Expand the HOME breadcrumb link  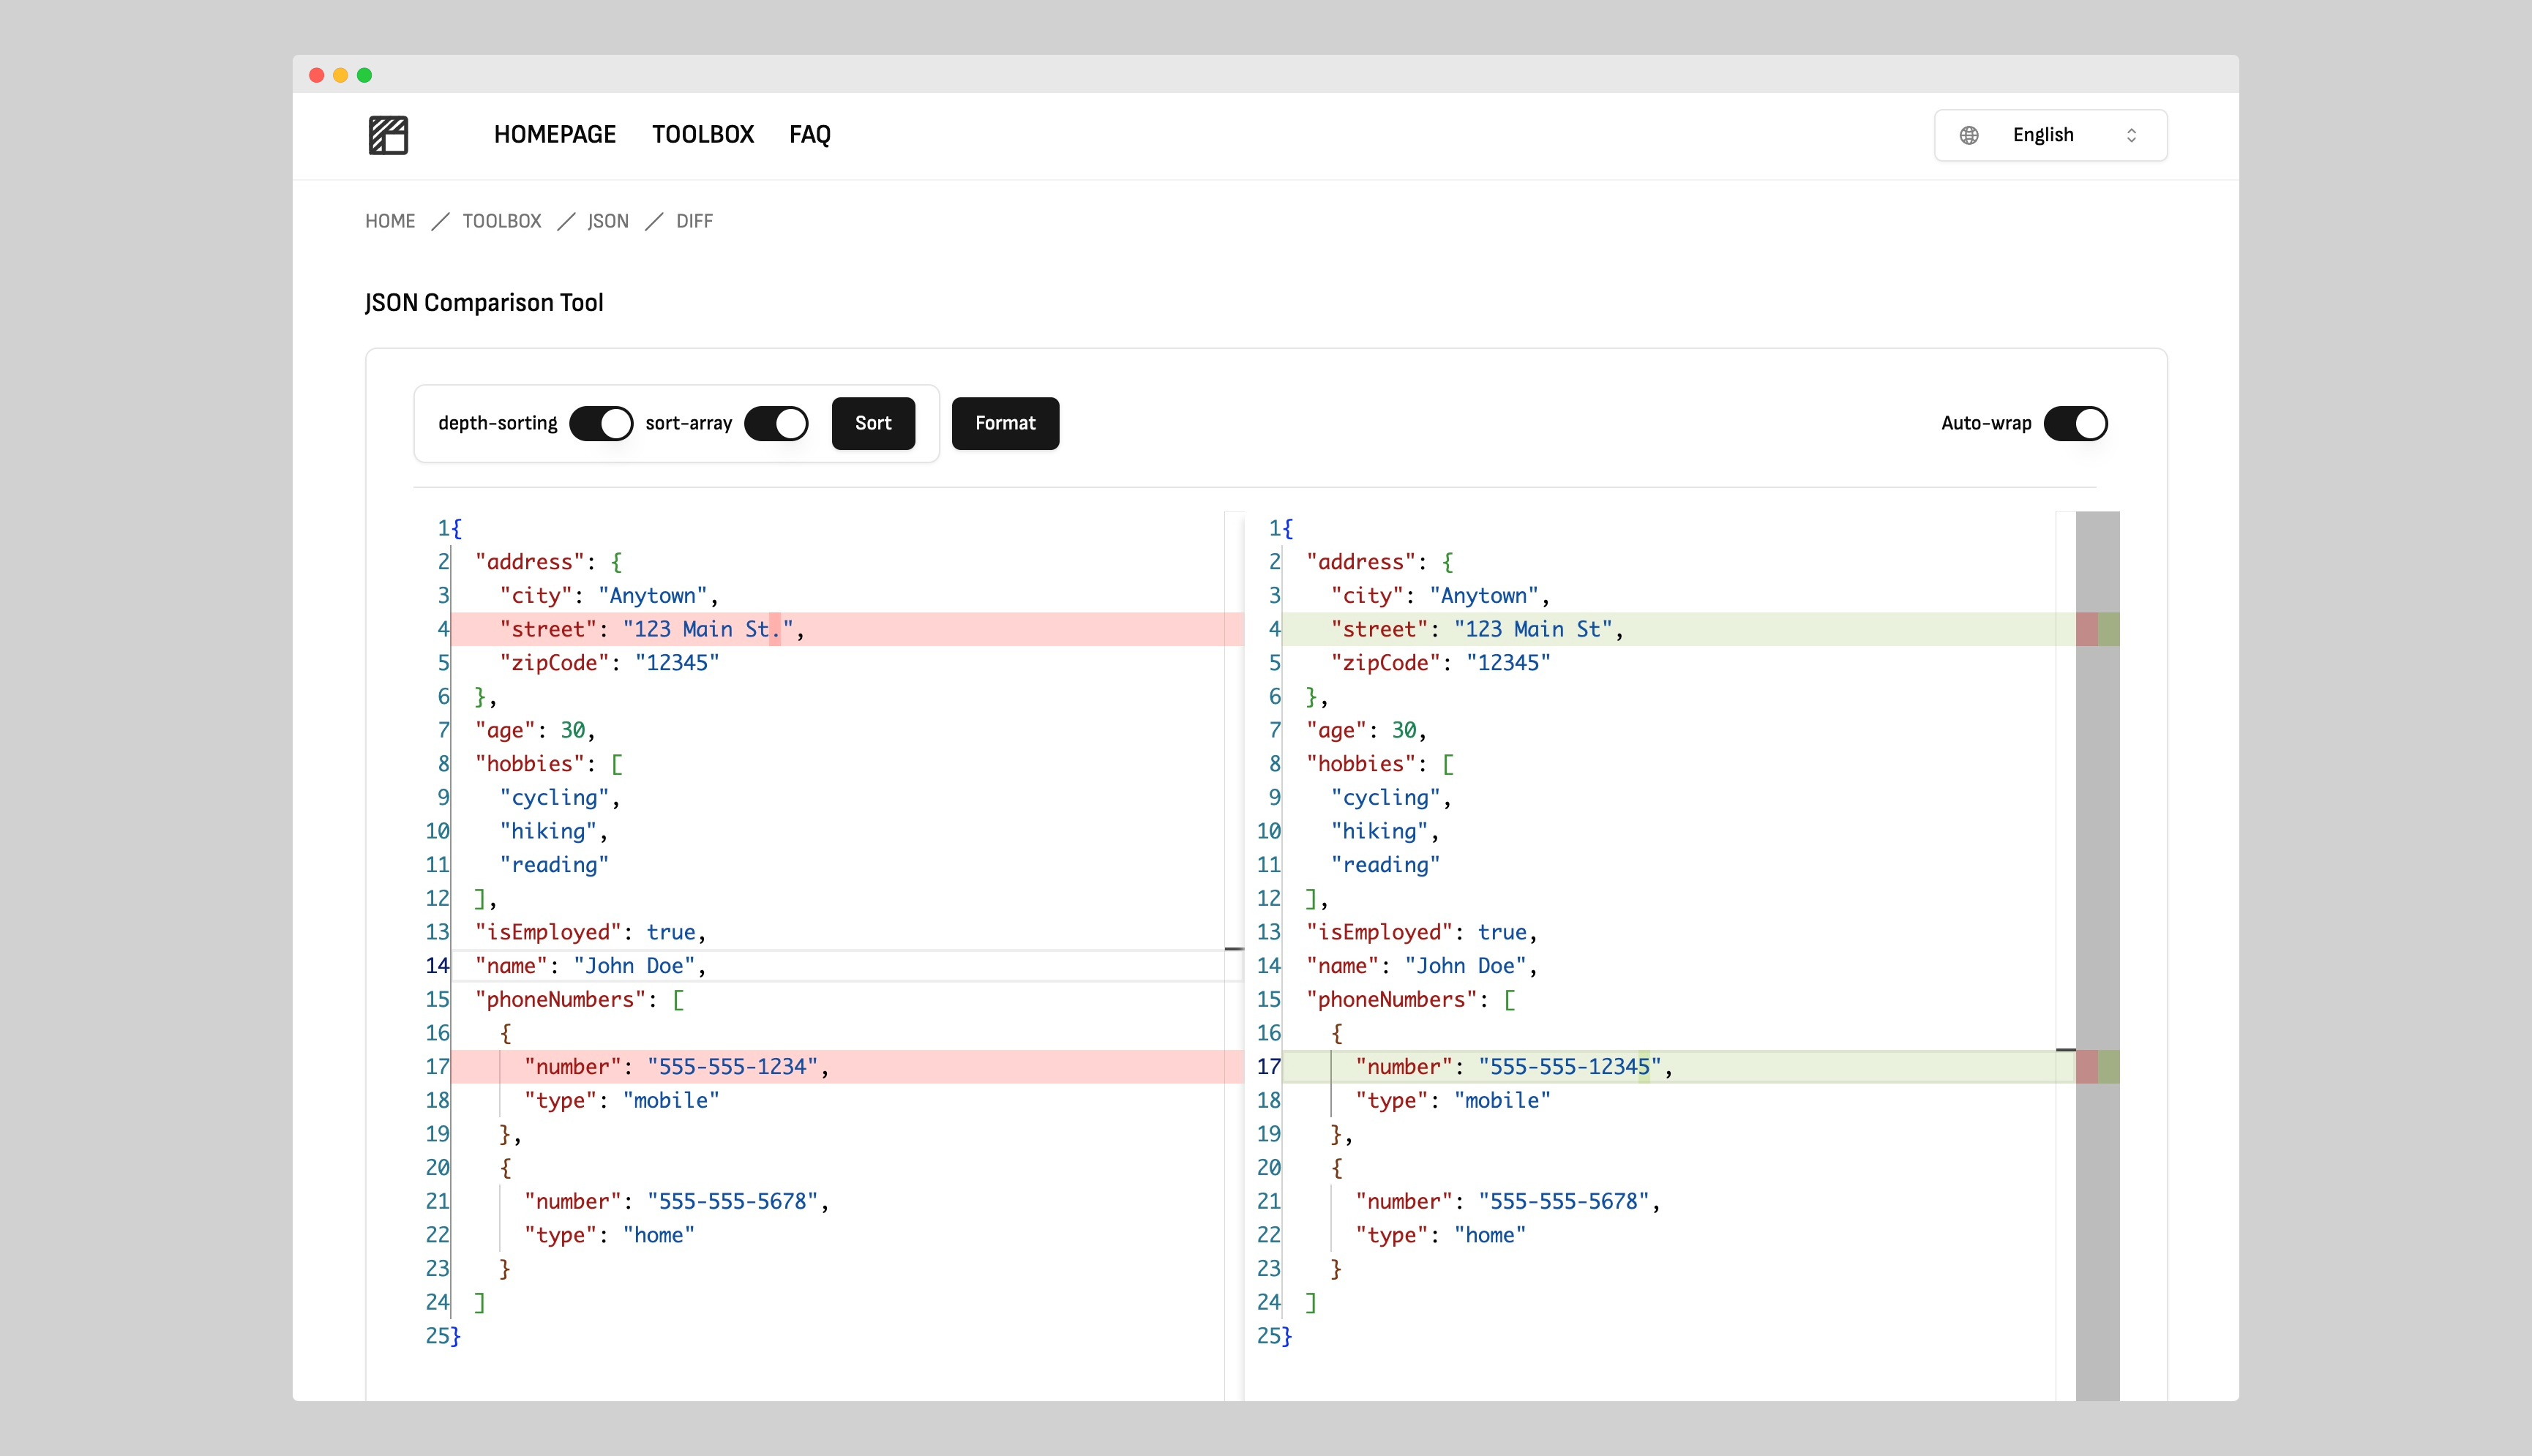389,221
